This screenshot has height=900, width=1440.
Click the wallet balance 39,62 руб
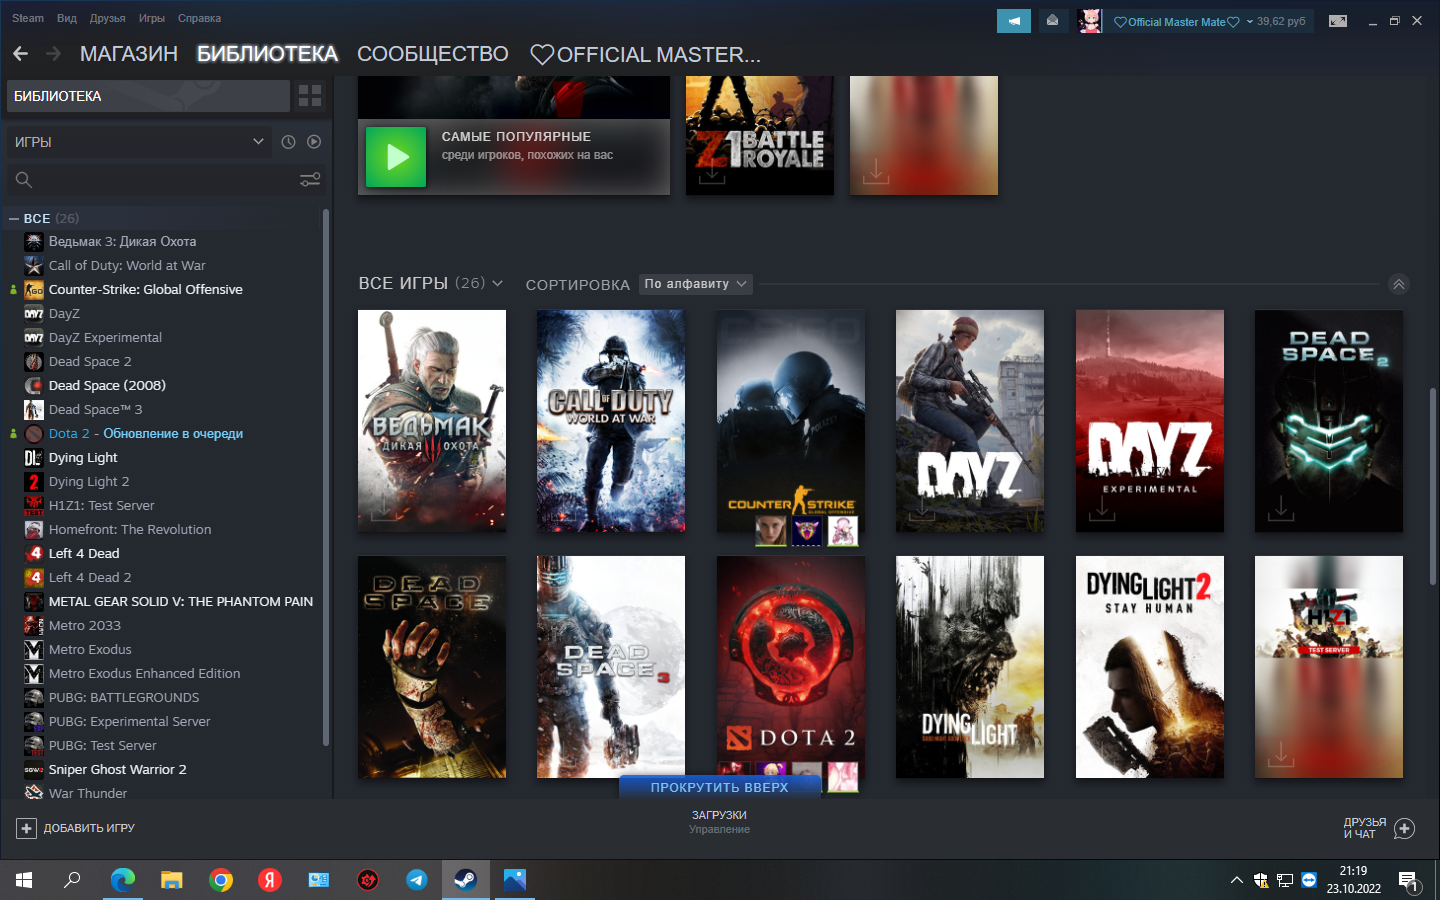(x=1281, y=21)
